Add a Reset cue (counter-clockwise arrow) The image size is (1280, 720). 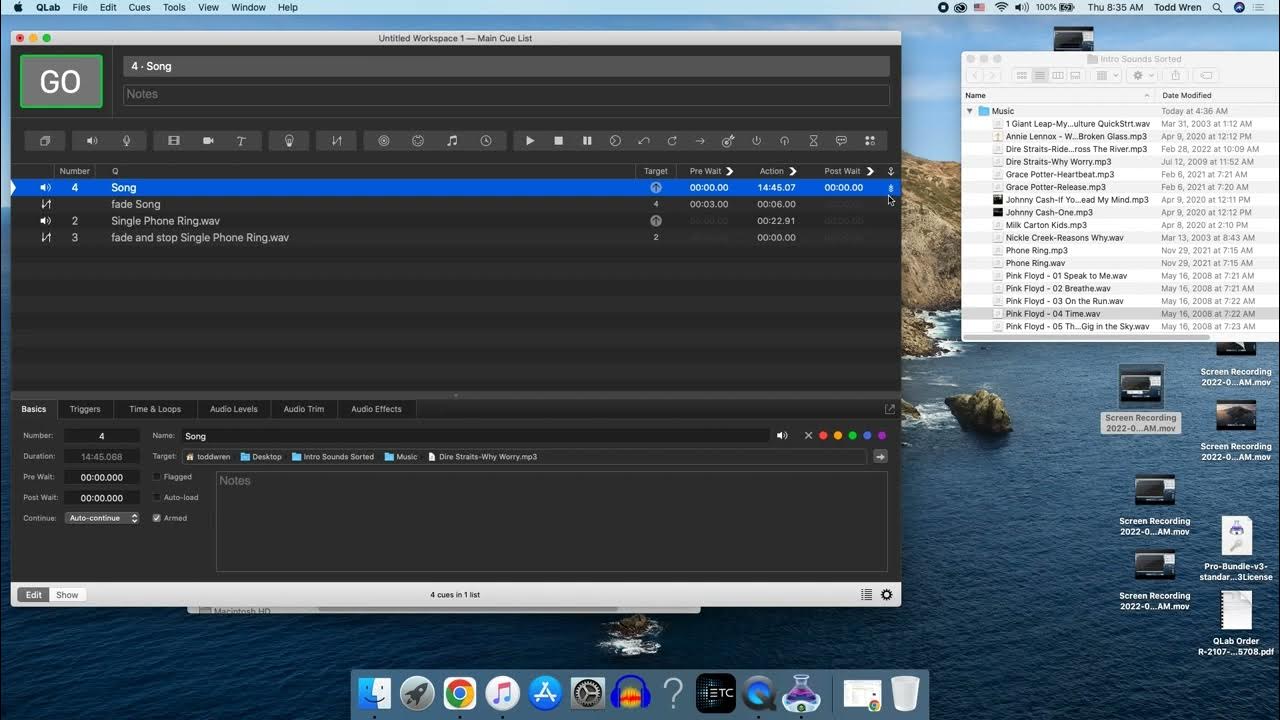(644, 141)
